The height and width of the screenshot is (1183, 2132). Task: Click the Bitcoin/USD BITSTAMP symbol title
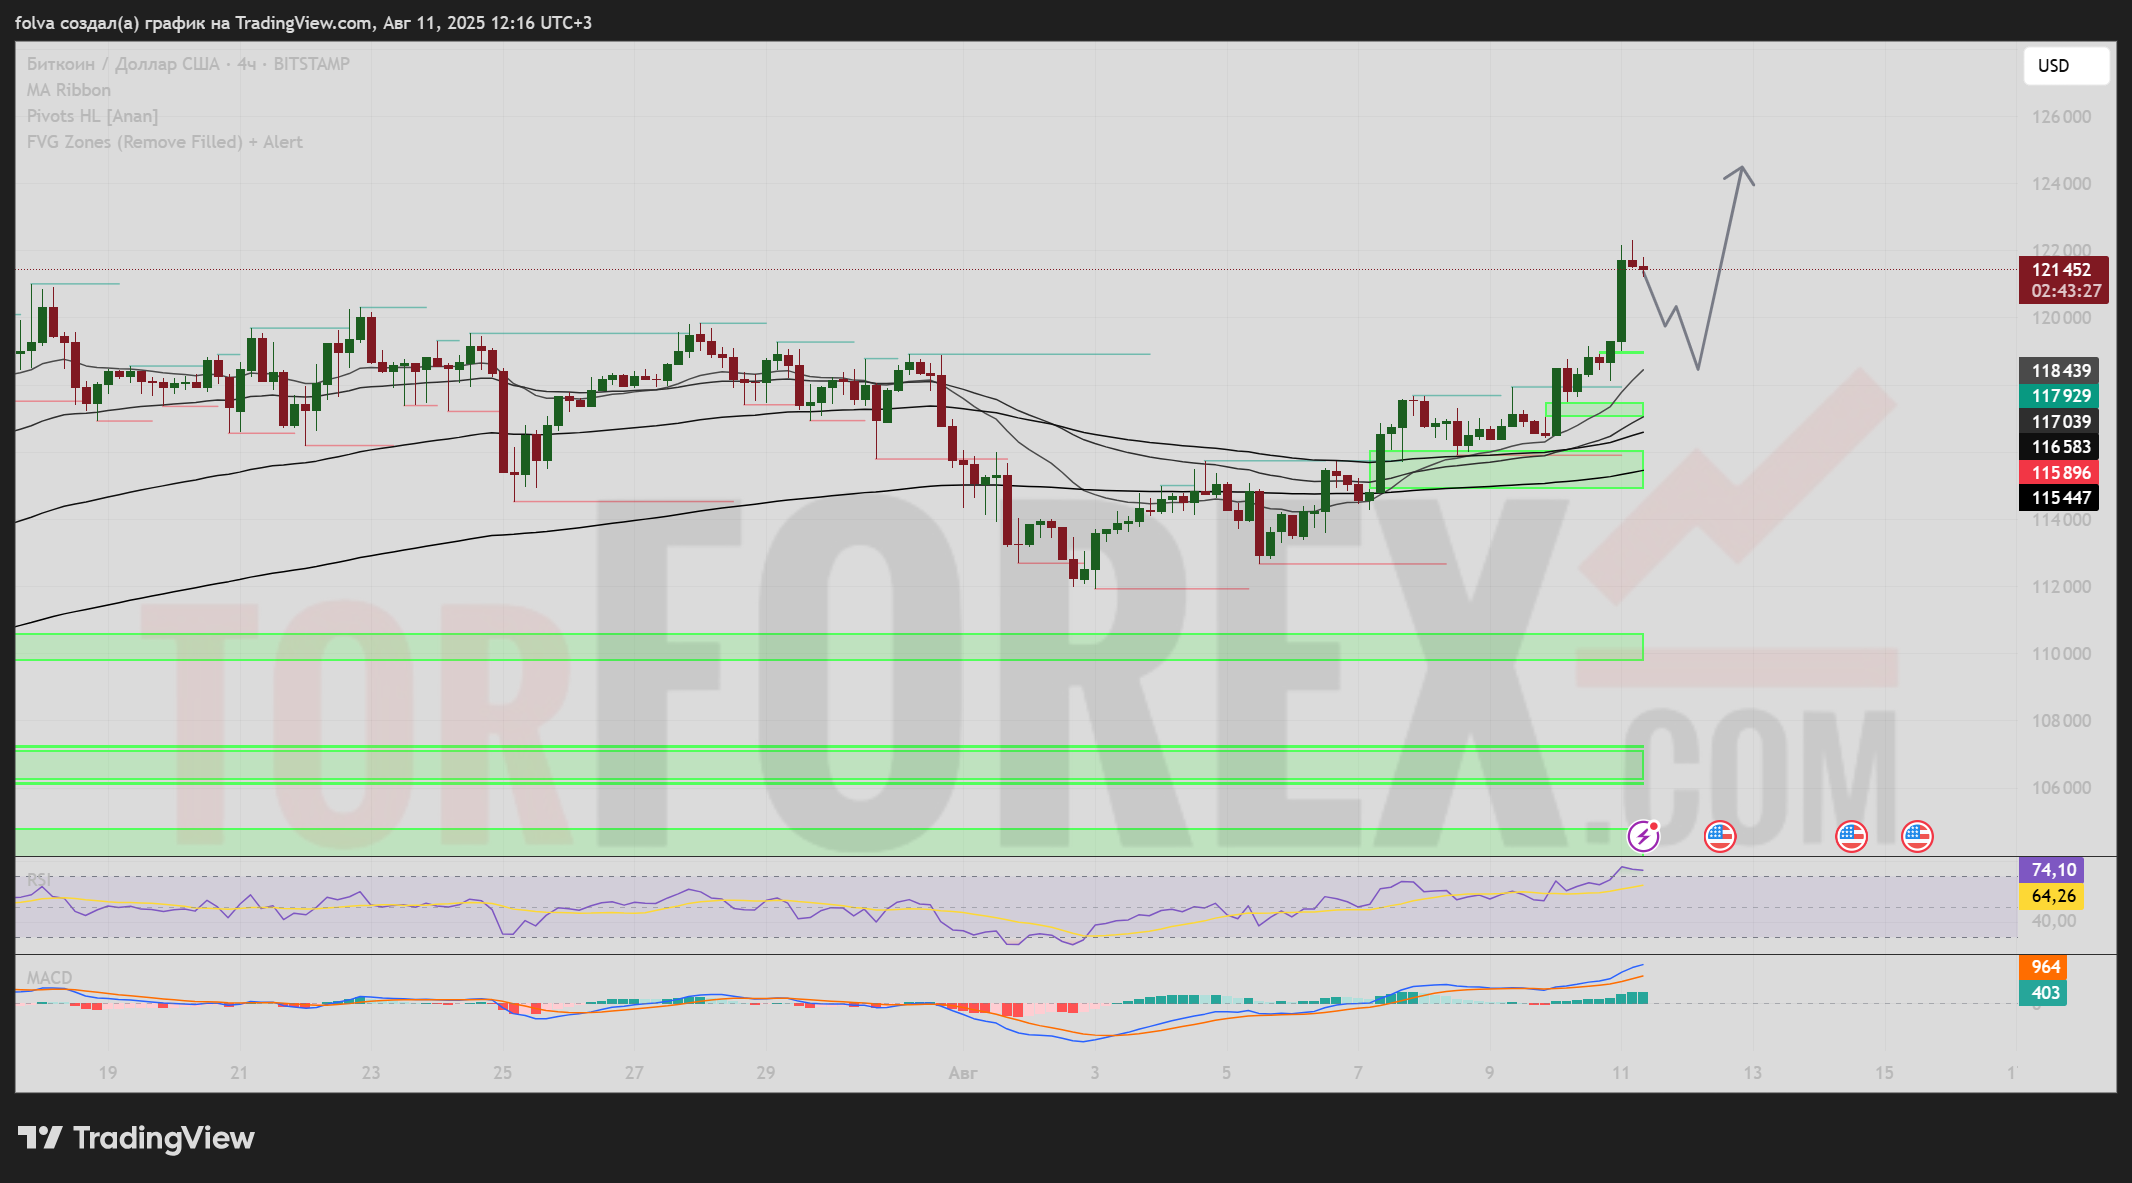(x=188, y=64)
